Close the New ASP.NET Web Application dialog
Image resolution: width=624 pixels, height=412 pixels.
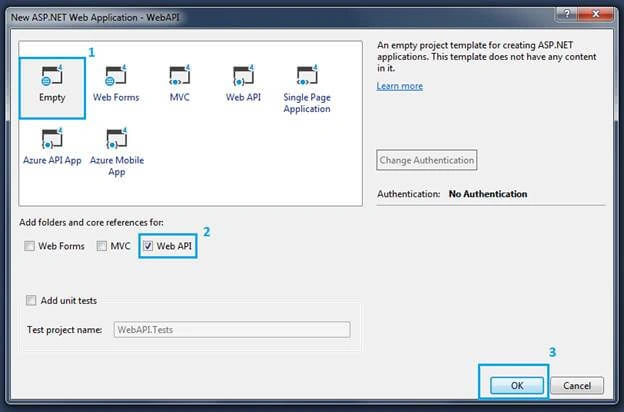pyautogui.click(x=595, y=14)
